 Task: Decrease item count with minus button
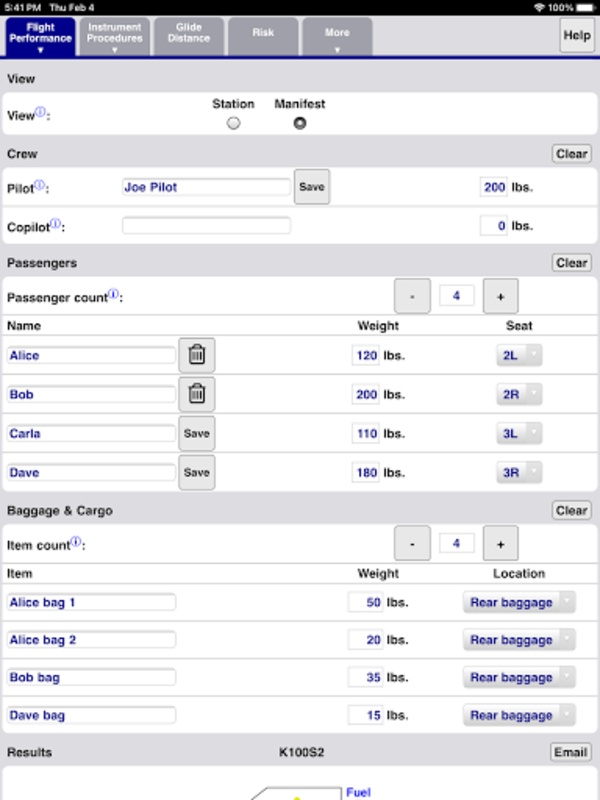412,543
